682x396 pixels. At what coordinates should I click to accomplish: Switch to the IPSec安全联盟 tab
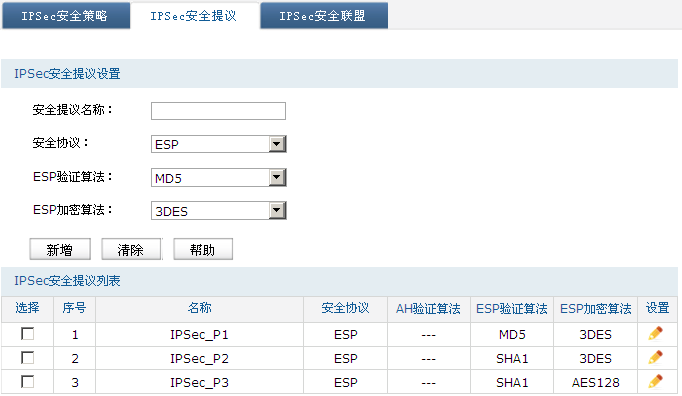324,16
